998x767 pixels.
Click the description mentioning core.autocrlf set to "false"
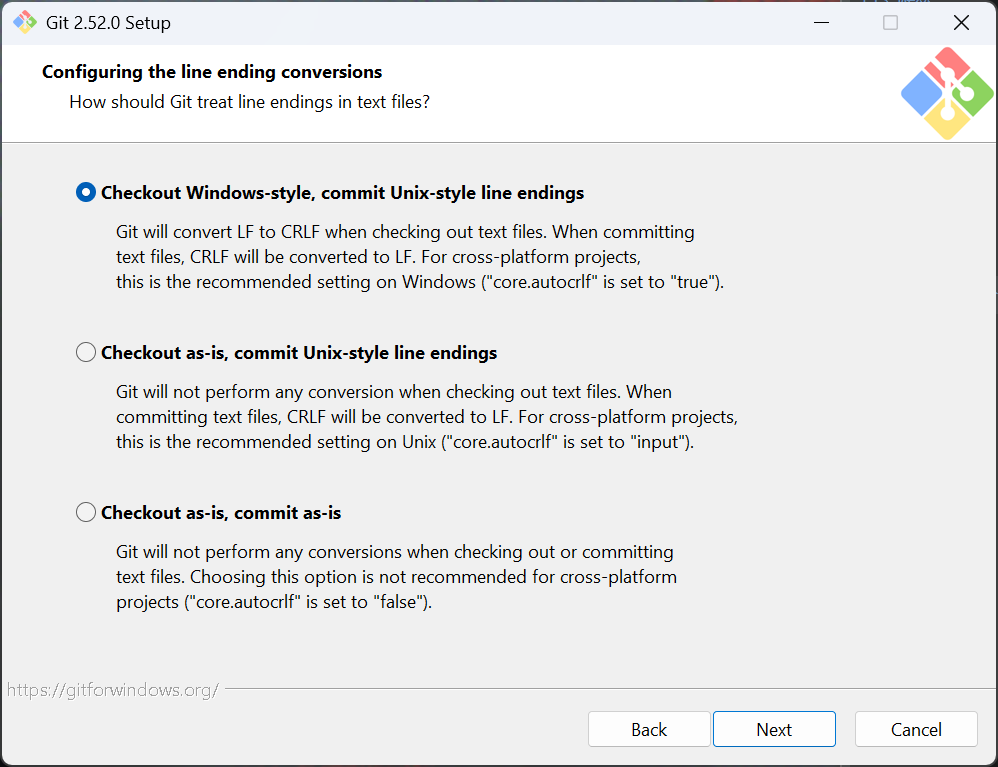tap(396, 577)
